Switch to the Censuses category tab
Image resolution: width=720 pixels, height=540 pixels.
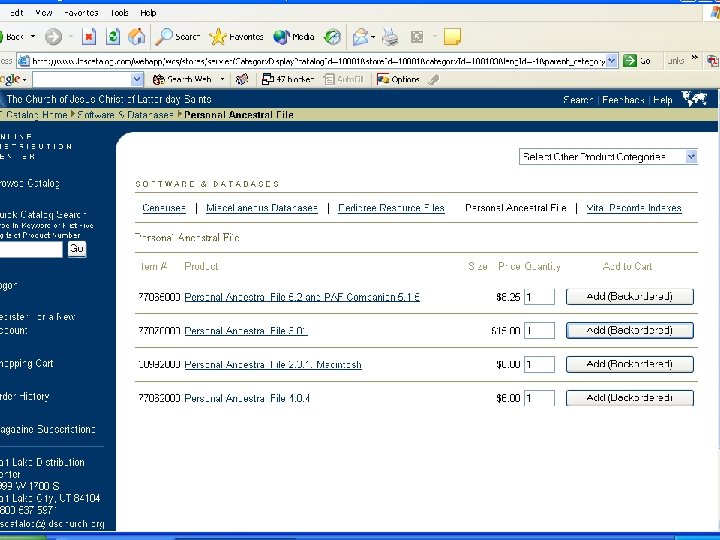pos(164,208)
